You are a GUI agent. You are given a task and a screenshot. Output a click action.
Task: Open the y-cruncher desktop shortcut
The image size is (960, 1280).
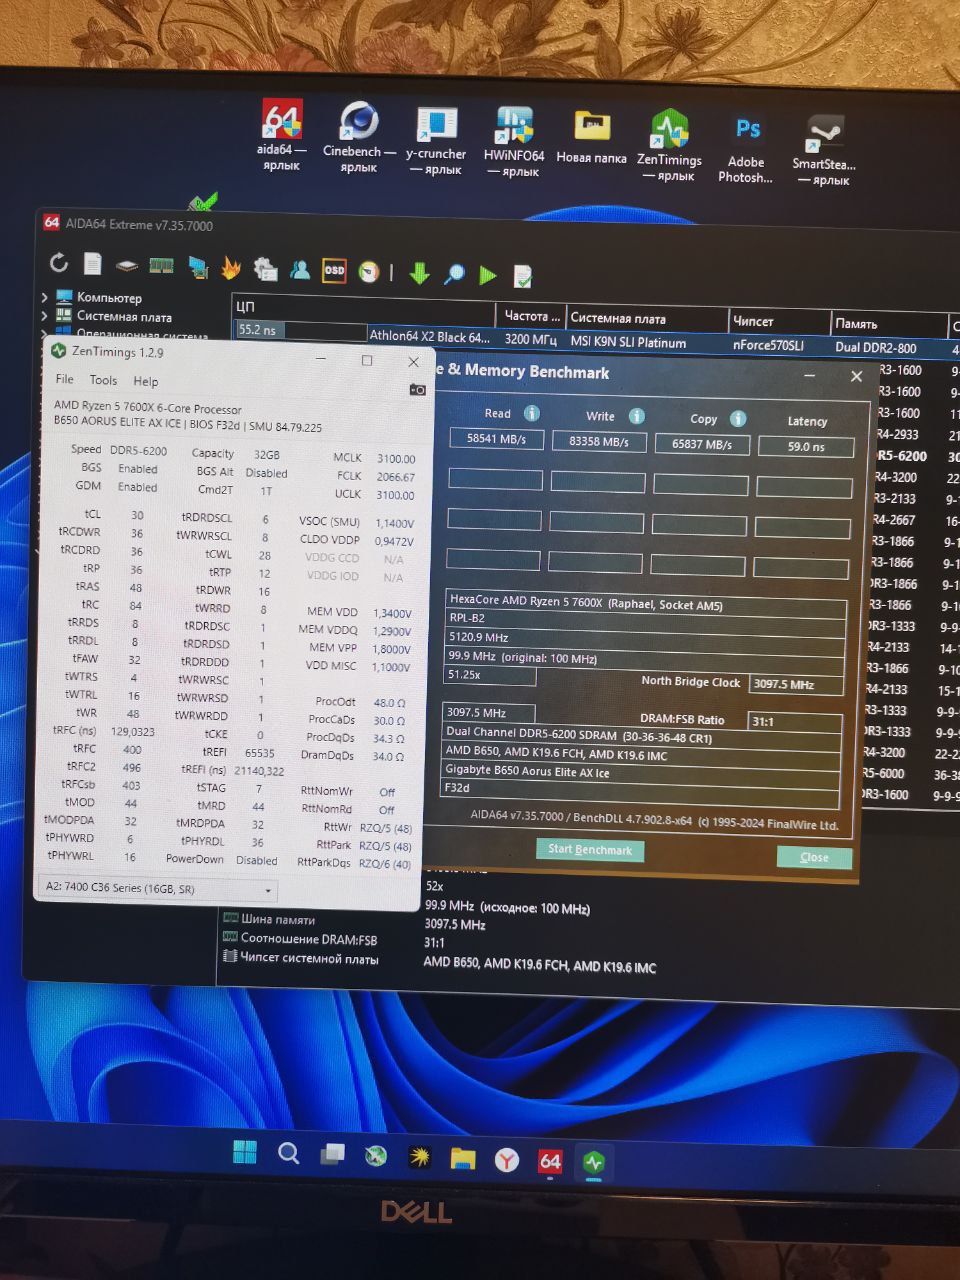tap(436, 141)
